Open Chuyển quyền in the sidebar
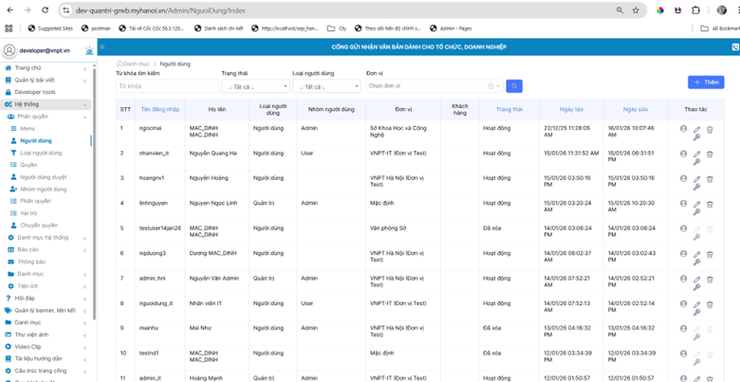Viewport: 740px width, 382px height. tap(38, 225)
